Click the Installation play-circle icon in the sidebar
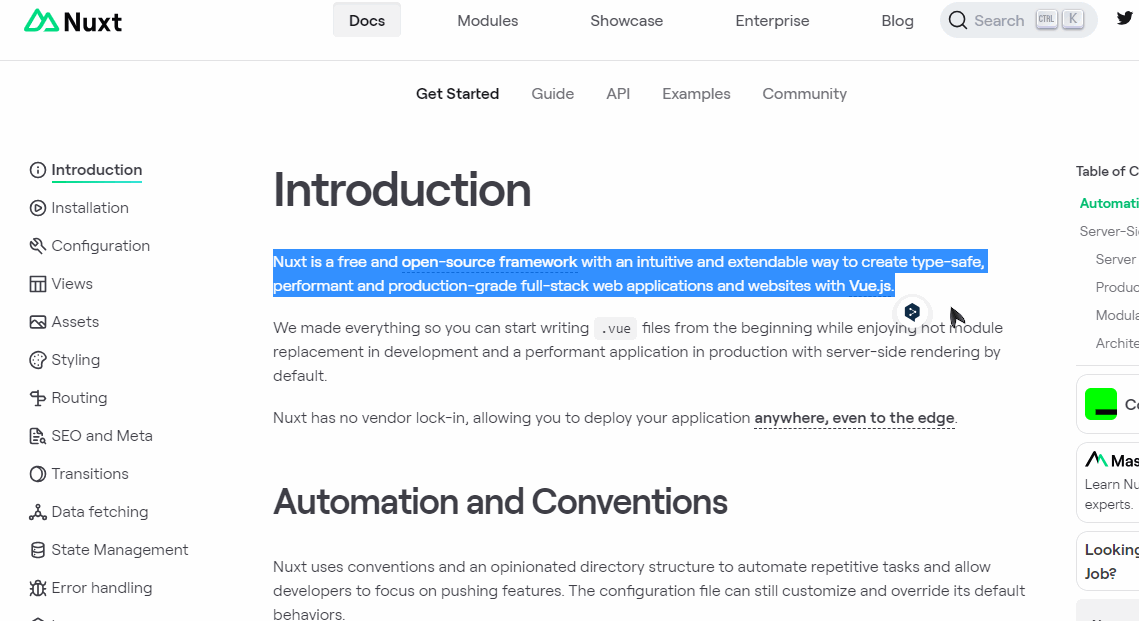The height and width of the screenshot is (621, 1139). pyautogui.click(x=38, y=208)
